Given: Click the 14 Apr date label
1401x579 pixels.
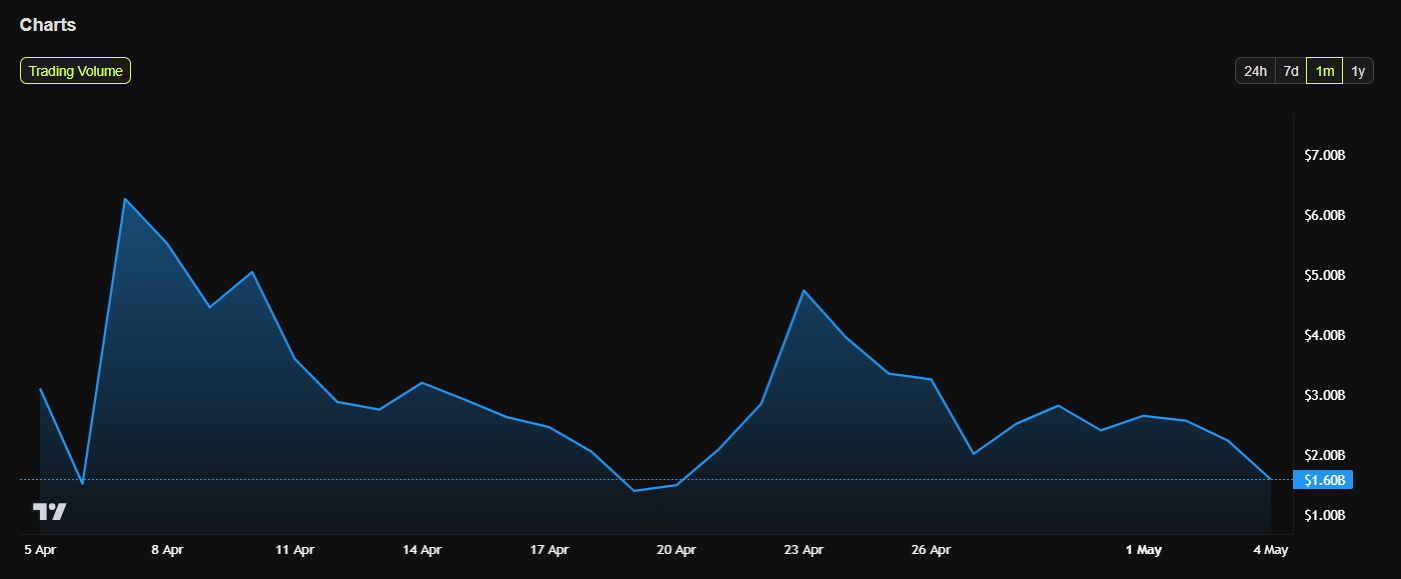Looking at the screenshot, I should tap(422, 549).
